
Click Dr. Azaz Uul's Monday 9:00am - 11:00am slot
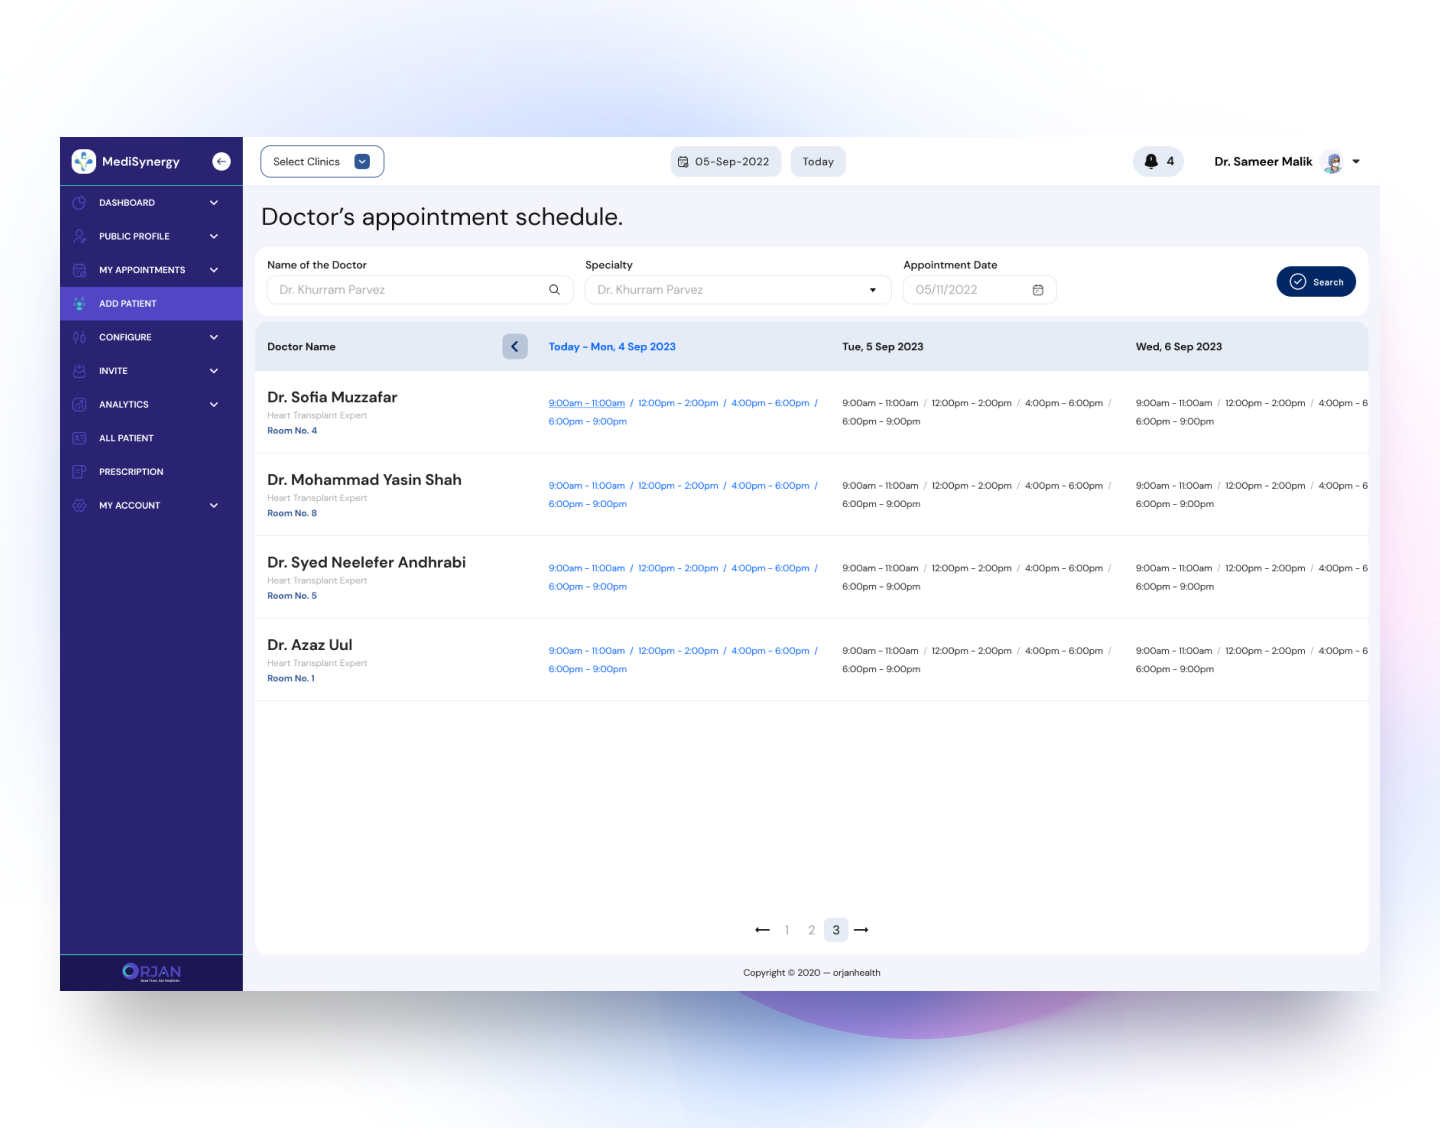tap(587, 651)
